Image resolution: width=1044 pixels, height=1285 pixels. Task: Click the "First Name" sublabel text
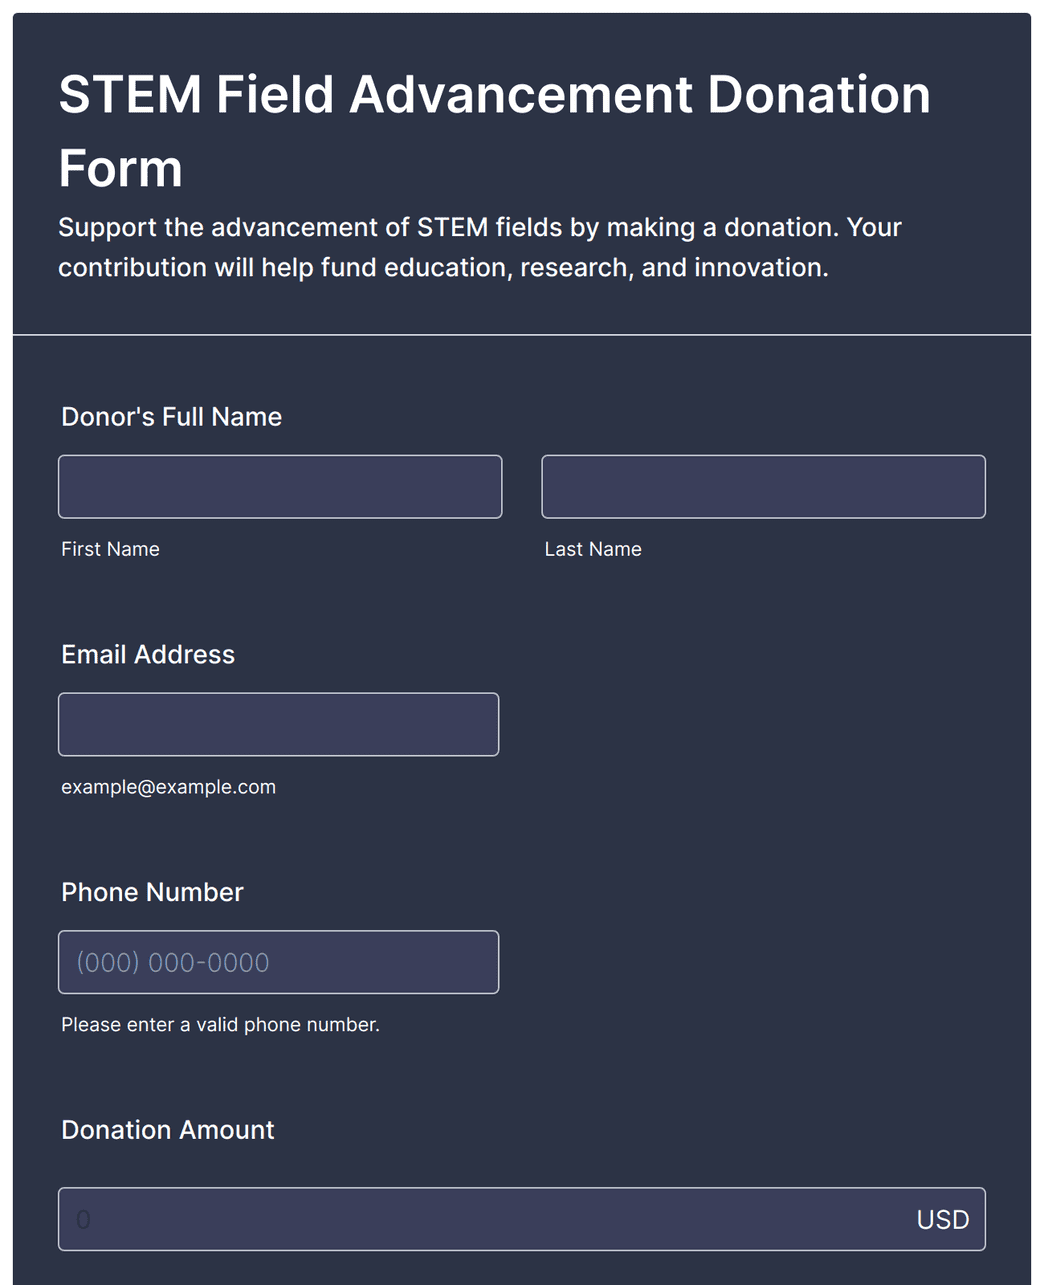(x=110, y=549)
